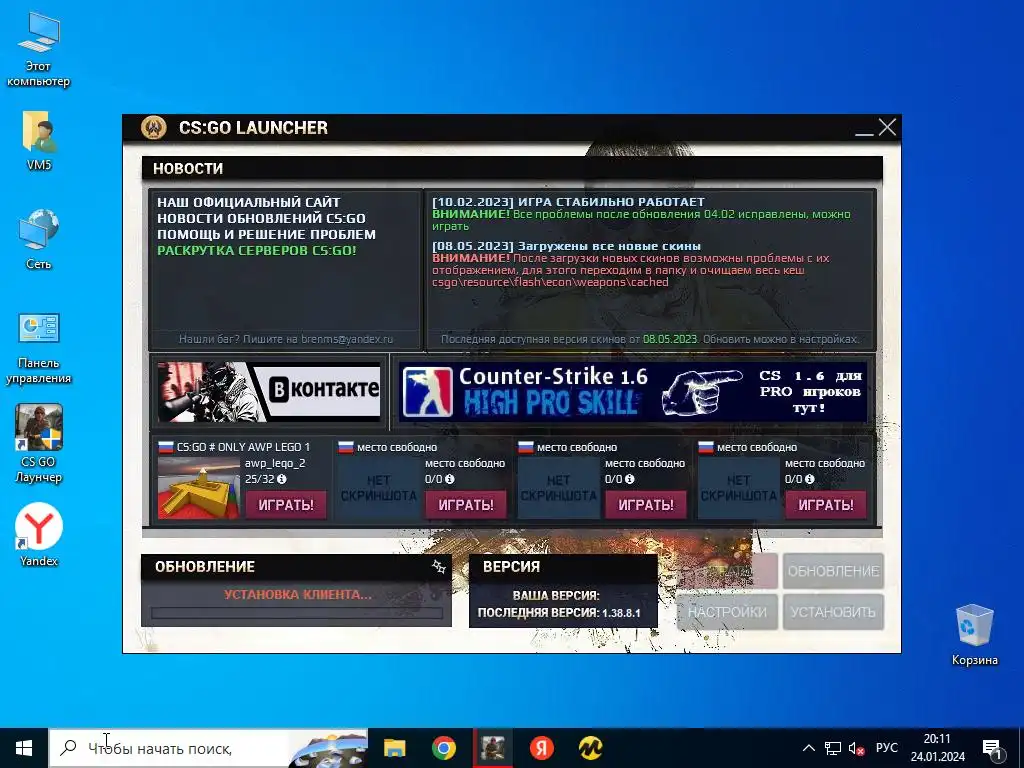Click the ПОСЛЕДНЯЯ ВЕРСИЯ: 1.38.8.1 text

point(559,613)
